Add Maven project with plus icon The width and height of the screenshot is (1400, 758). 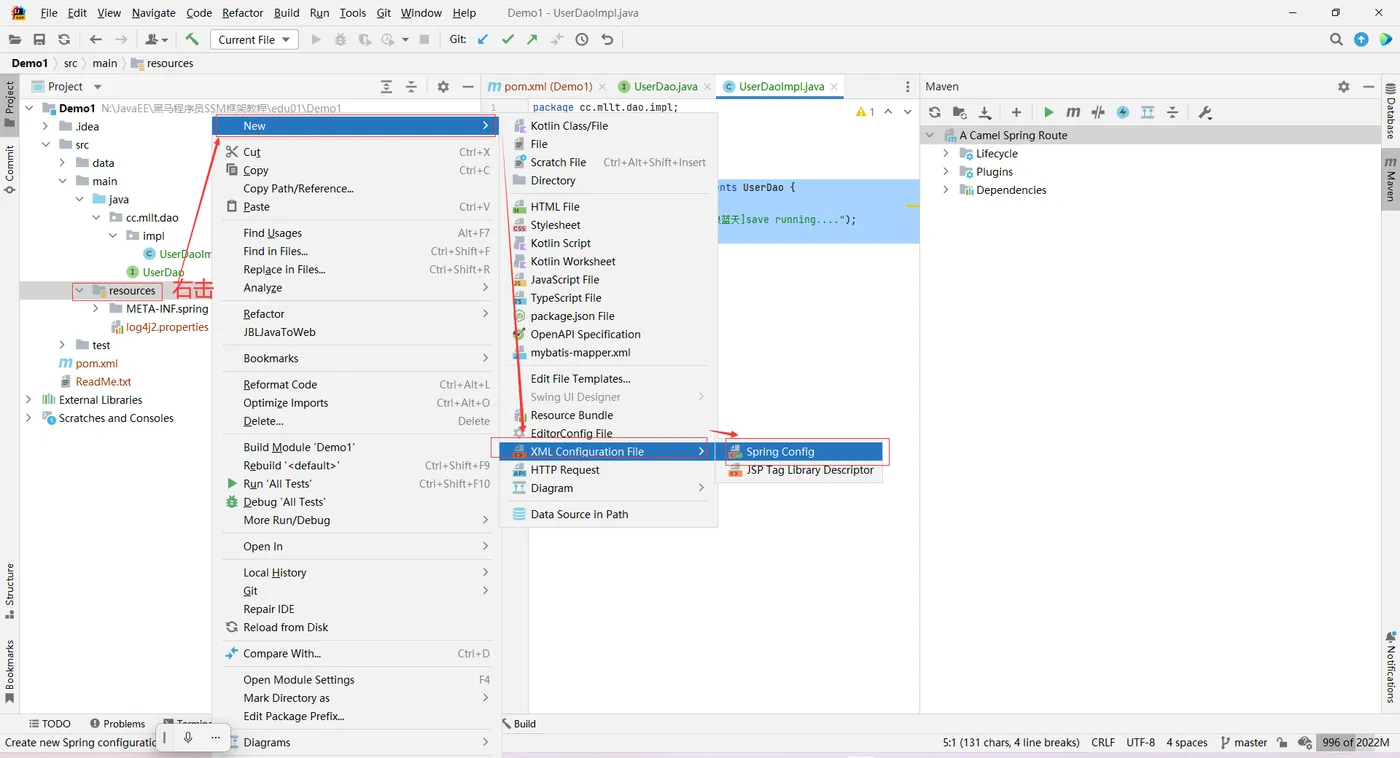1016,112
